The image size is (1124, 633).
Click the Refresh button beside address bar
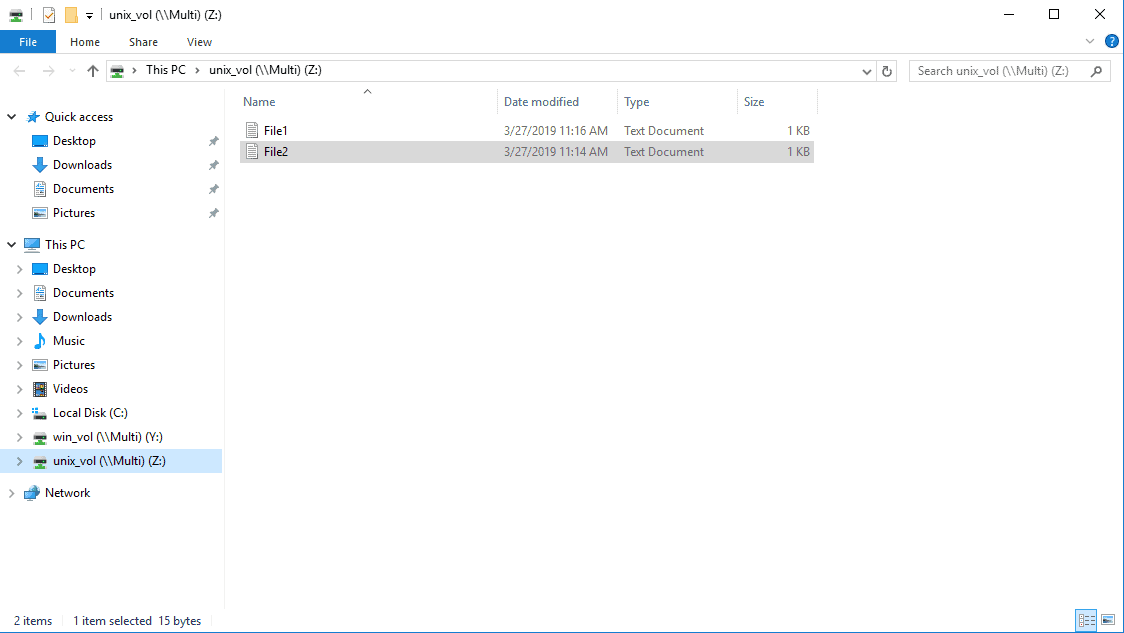[x=887, y=71]
